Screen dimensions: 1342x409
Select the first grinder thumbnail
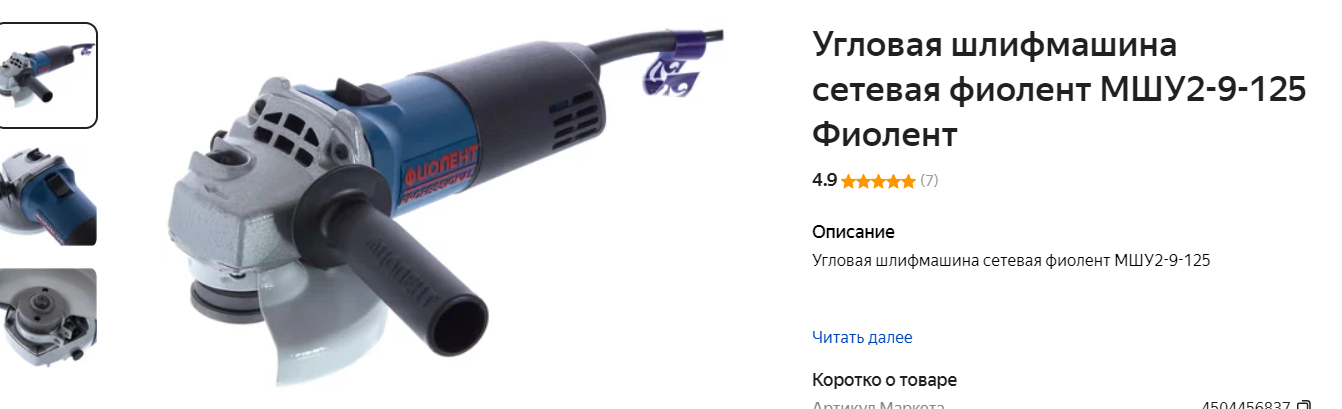coord(47,75)
